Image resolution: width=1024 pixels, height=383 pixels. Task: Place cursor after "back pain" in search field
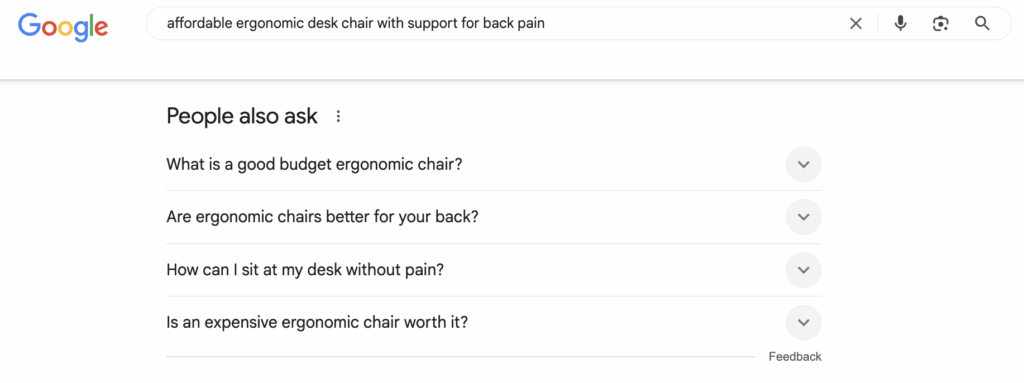547,24
